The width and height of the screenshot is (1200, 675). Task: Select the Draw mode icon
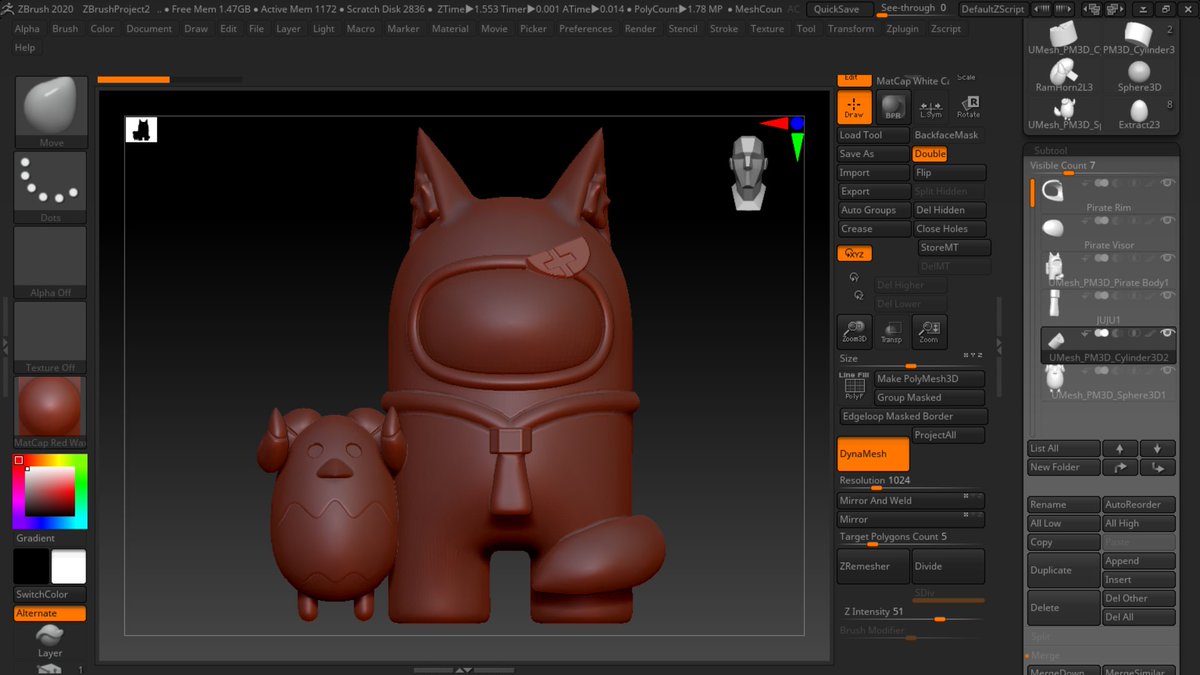(854, 107)
